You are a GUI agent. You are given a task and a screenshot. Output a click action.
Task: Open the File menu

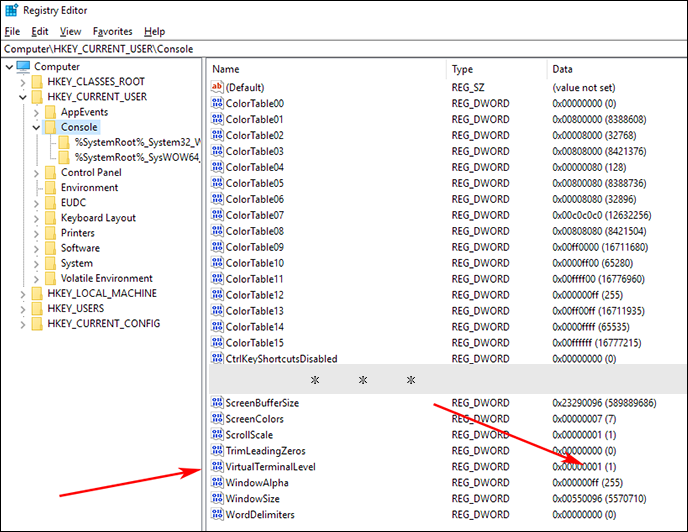click(12, 31)
